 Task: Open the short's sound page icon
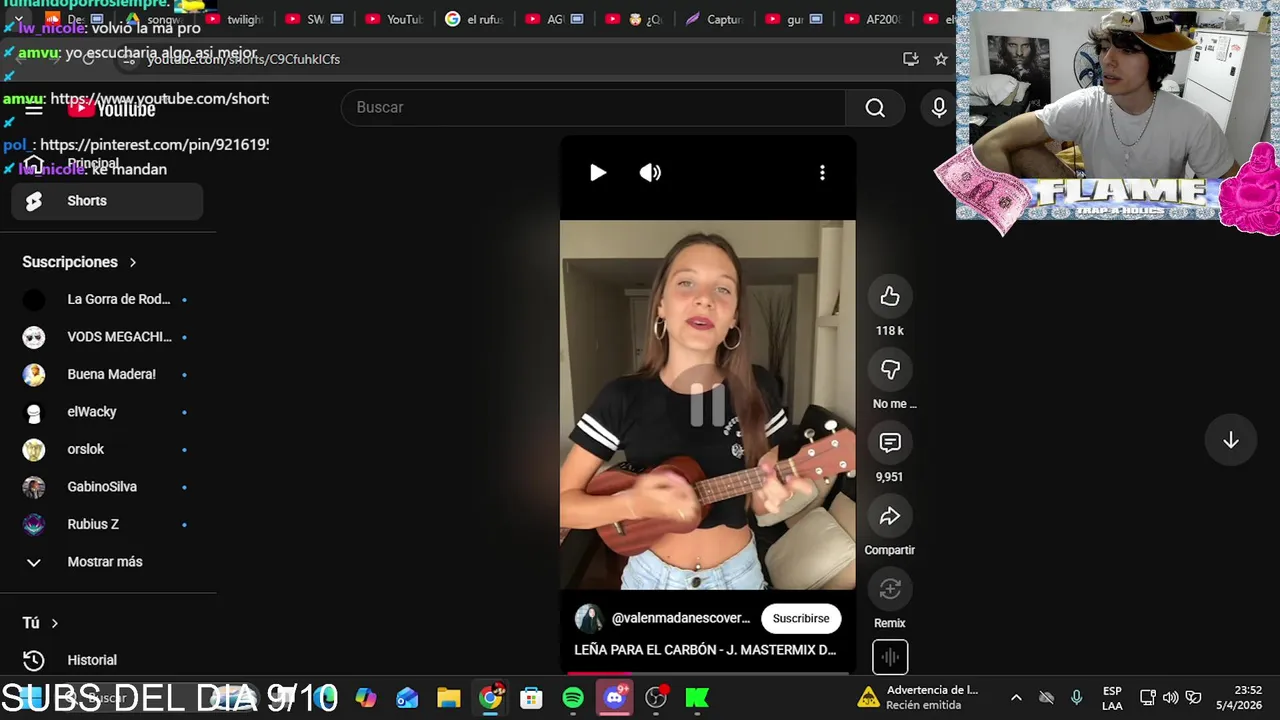890,657
